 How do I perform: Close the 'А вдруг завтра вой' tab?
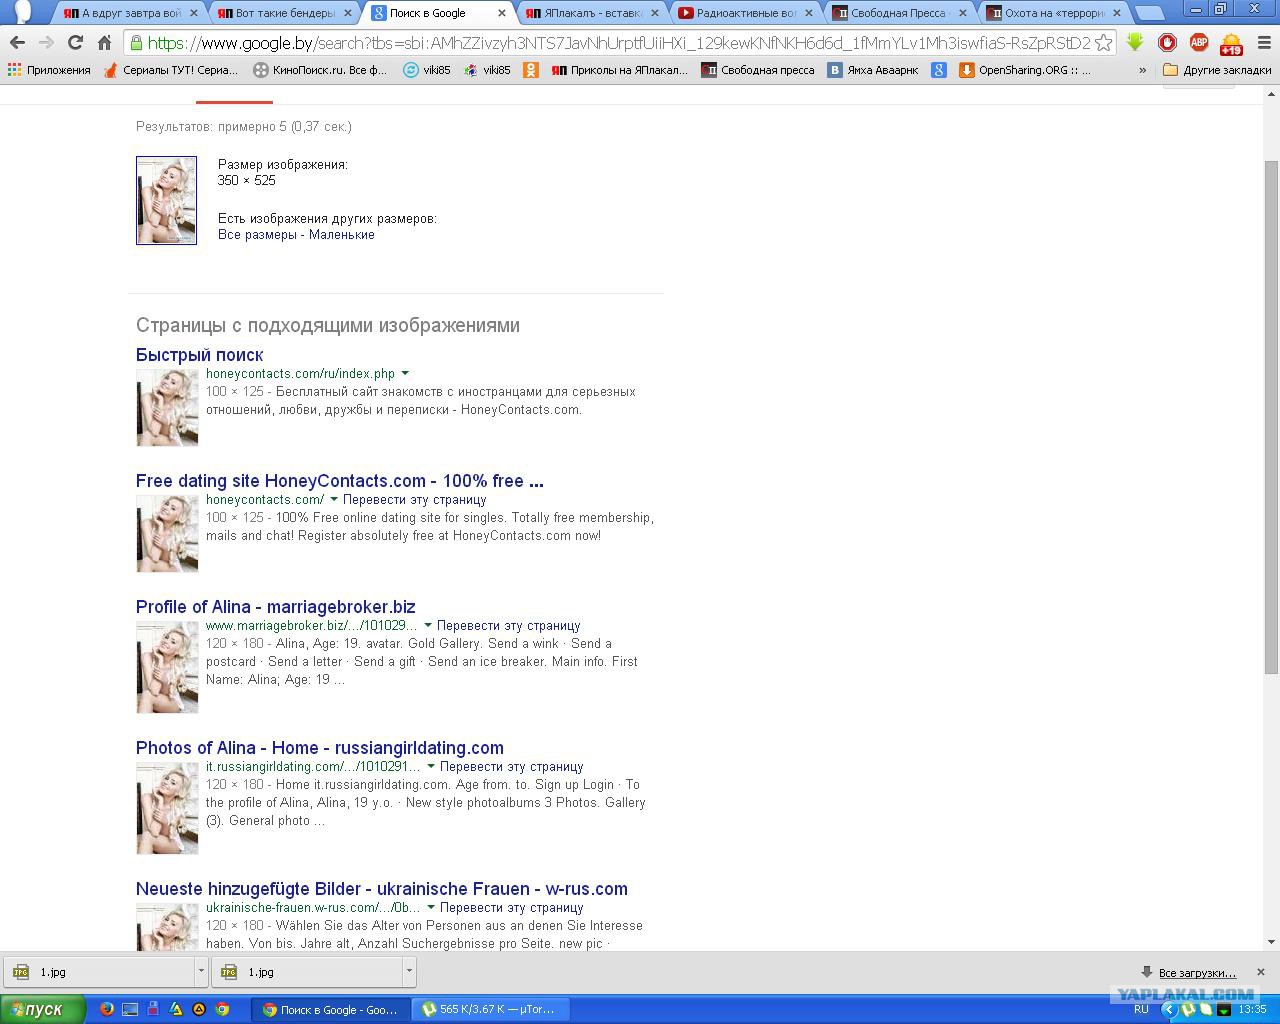point(194,13)
